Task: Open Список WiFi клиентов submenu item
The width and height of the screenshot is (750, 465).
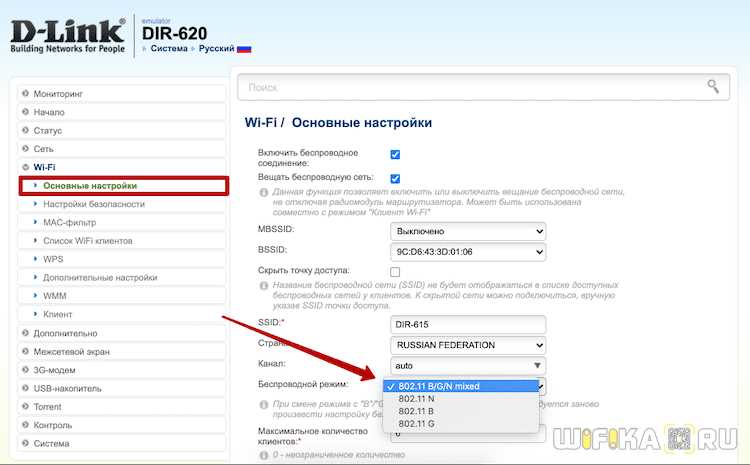Action: pos(122,241)
